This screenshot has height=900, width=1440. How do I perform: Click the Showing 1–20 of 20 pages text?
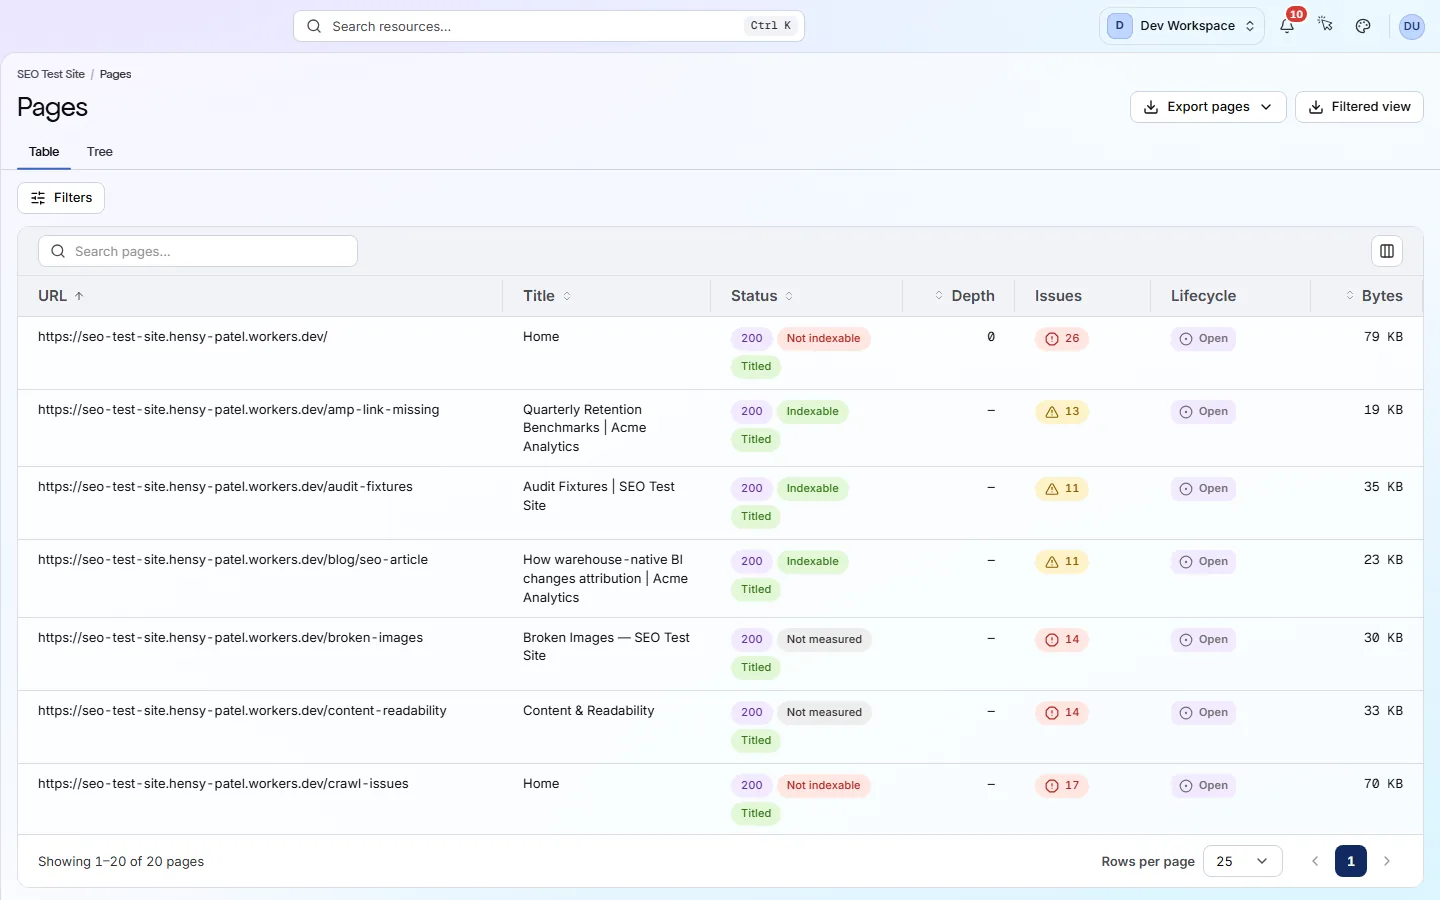click(121, 861)
